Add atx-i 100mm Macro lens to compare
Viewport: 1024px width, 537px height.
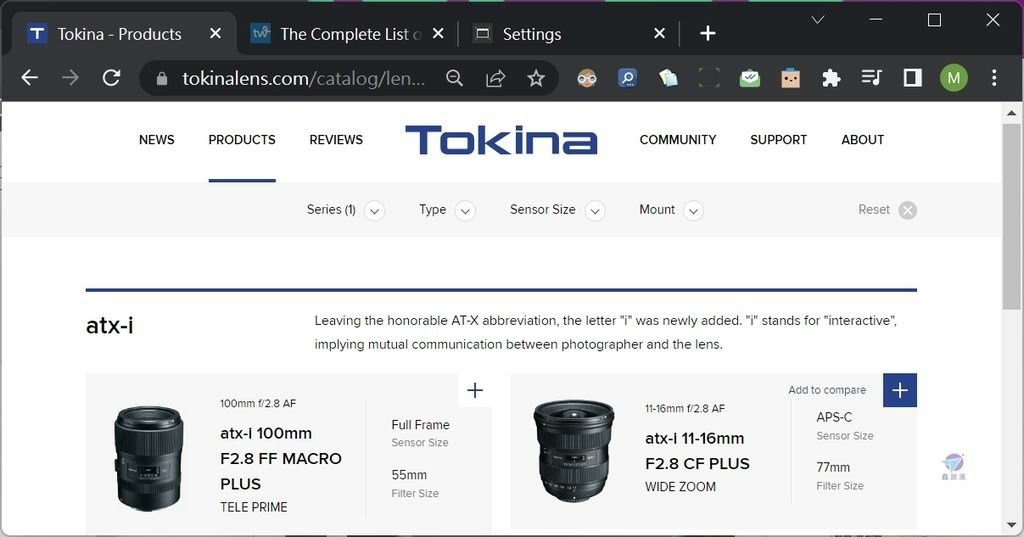pyautogui.click(x=475, y=391)
